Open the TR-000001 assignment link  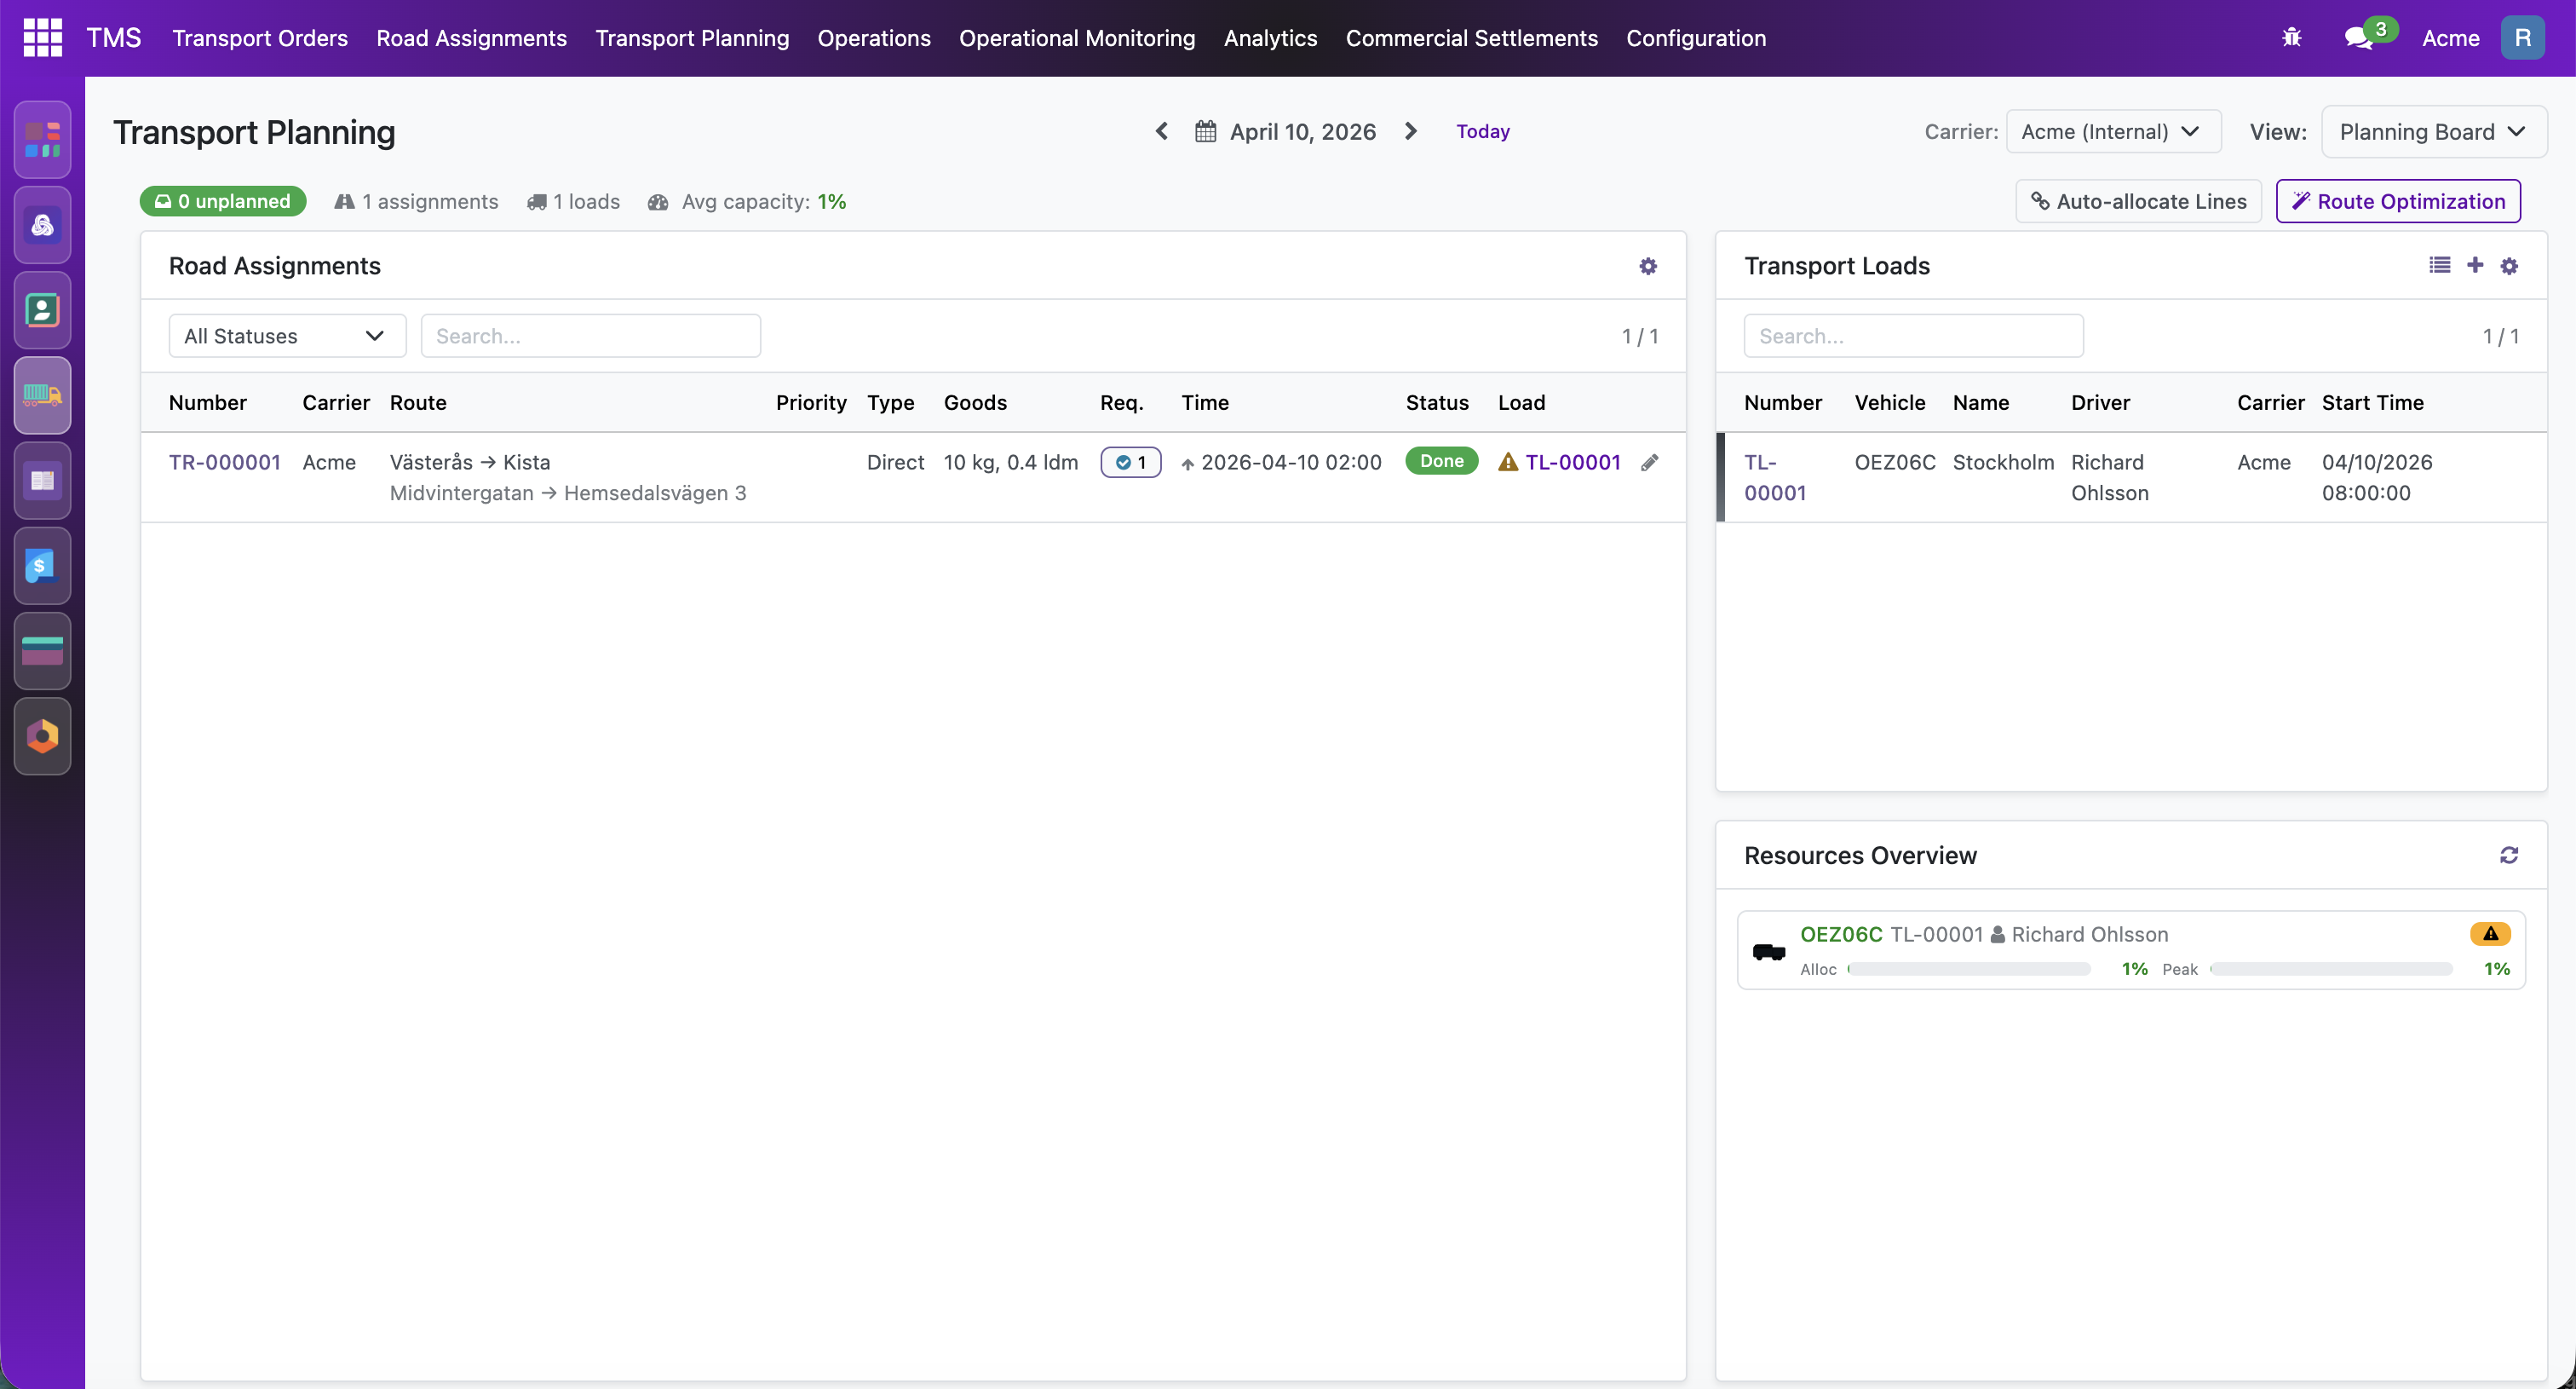coord(224,462)
